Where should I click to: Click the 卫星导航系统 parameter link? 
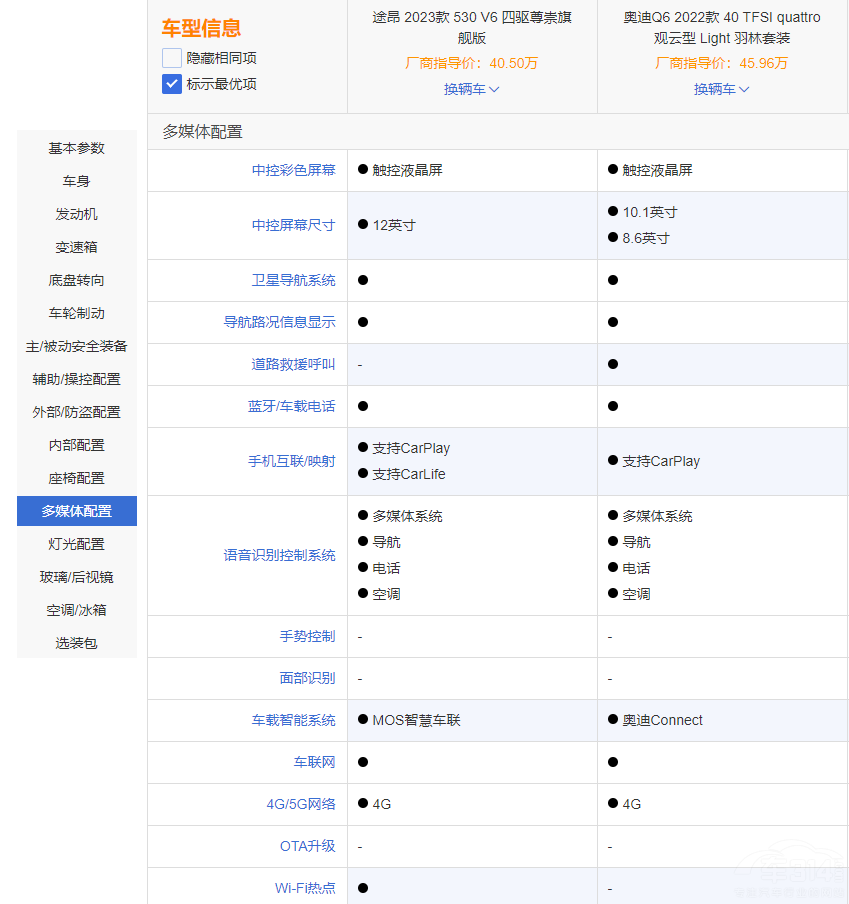[293, 280]
